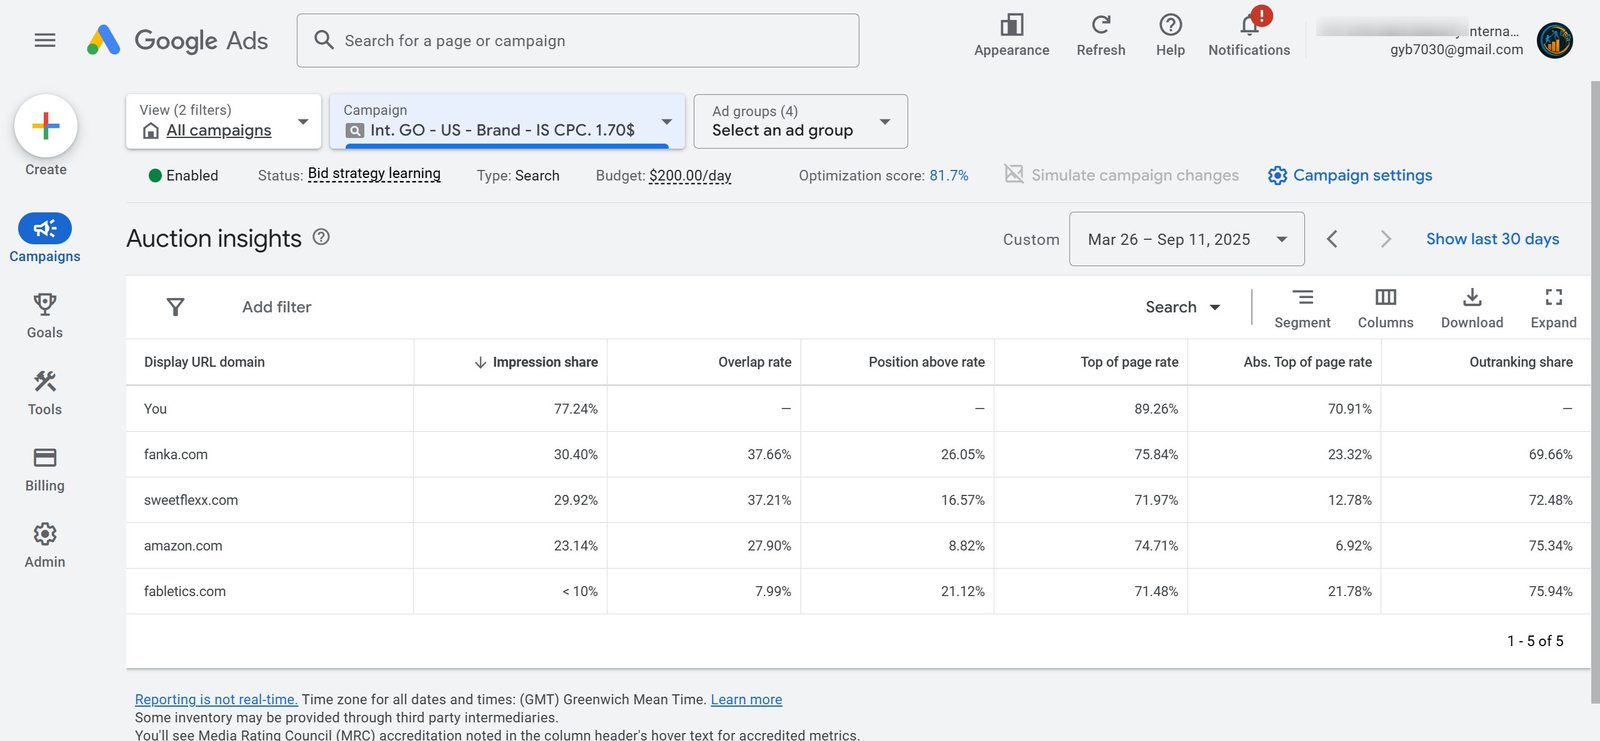
Task: Click the 81.7% optimization score
Action: (x=949, y=176)
